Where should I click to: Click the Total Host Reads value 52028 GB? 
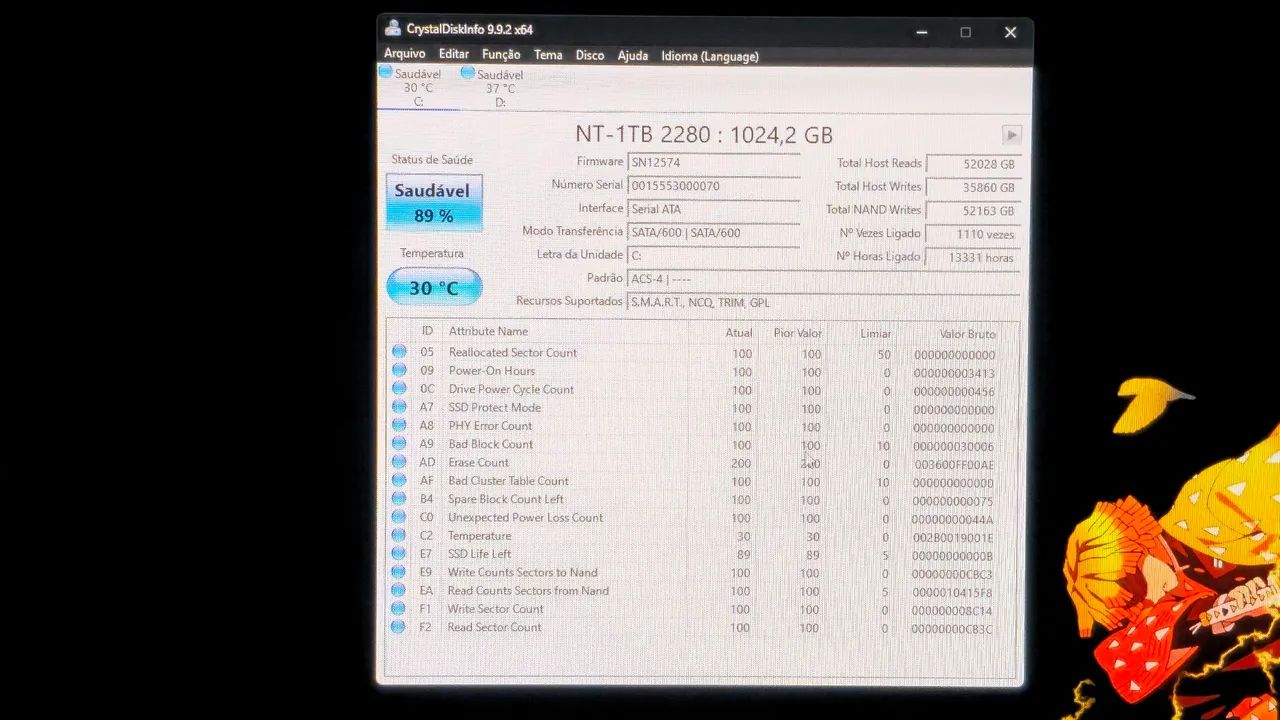coord(972,164)
